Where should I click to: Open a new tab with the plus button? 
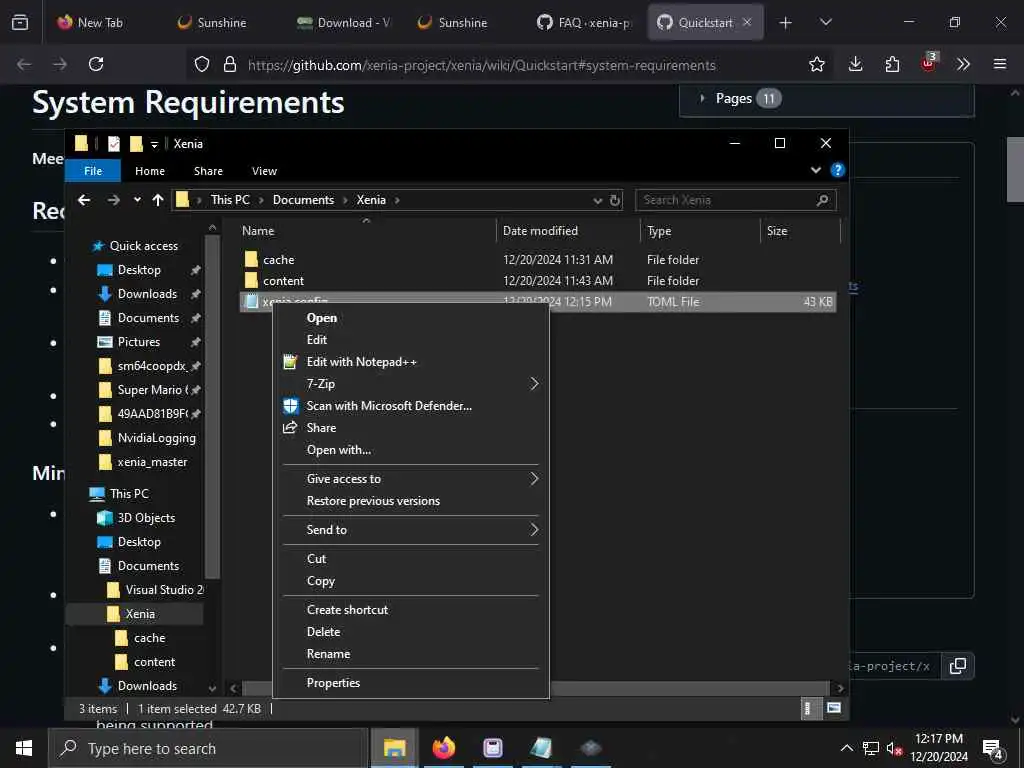786,23
